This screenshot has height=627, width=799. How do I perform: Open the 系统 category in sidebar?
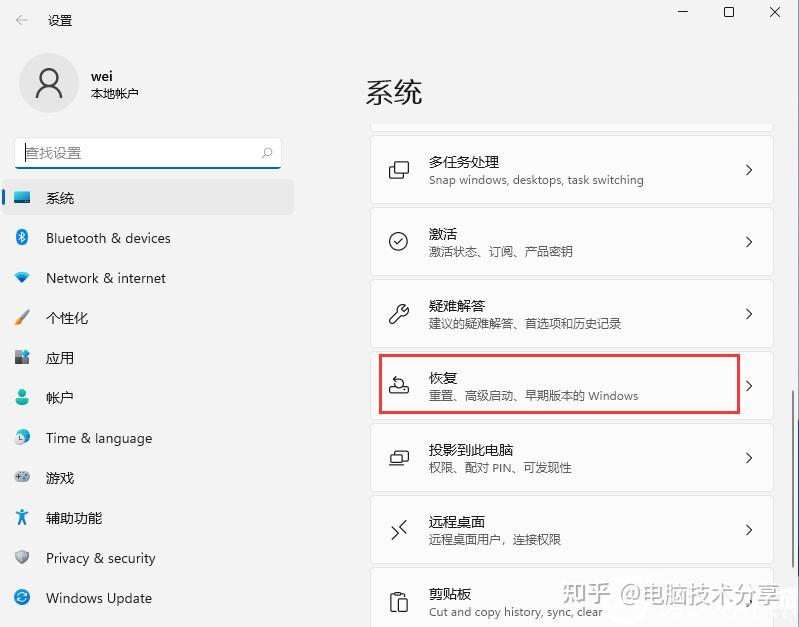[148, 197]
